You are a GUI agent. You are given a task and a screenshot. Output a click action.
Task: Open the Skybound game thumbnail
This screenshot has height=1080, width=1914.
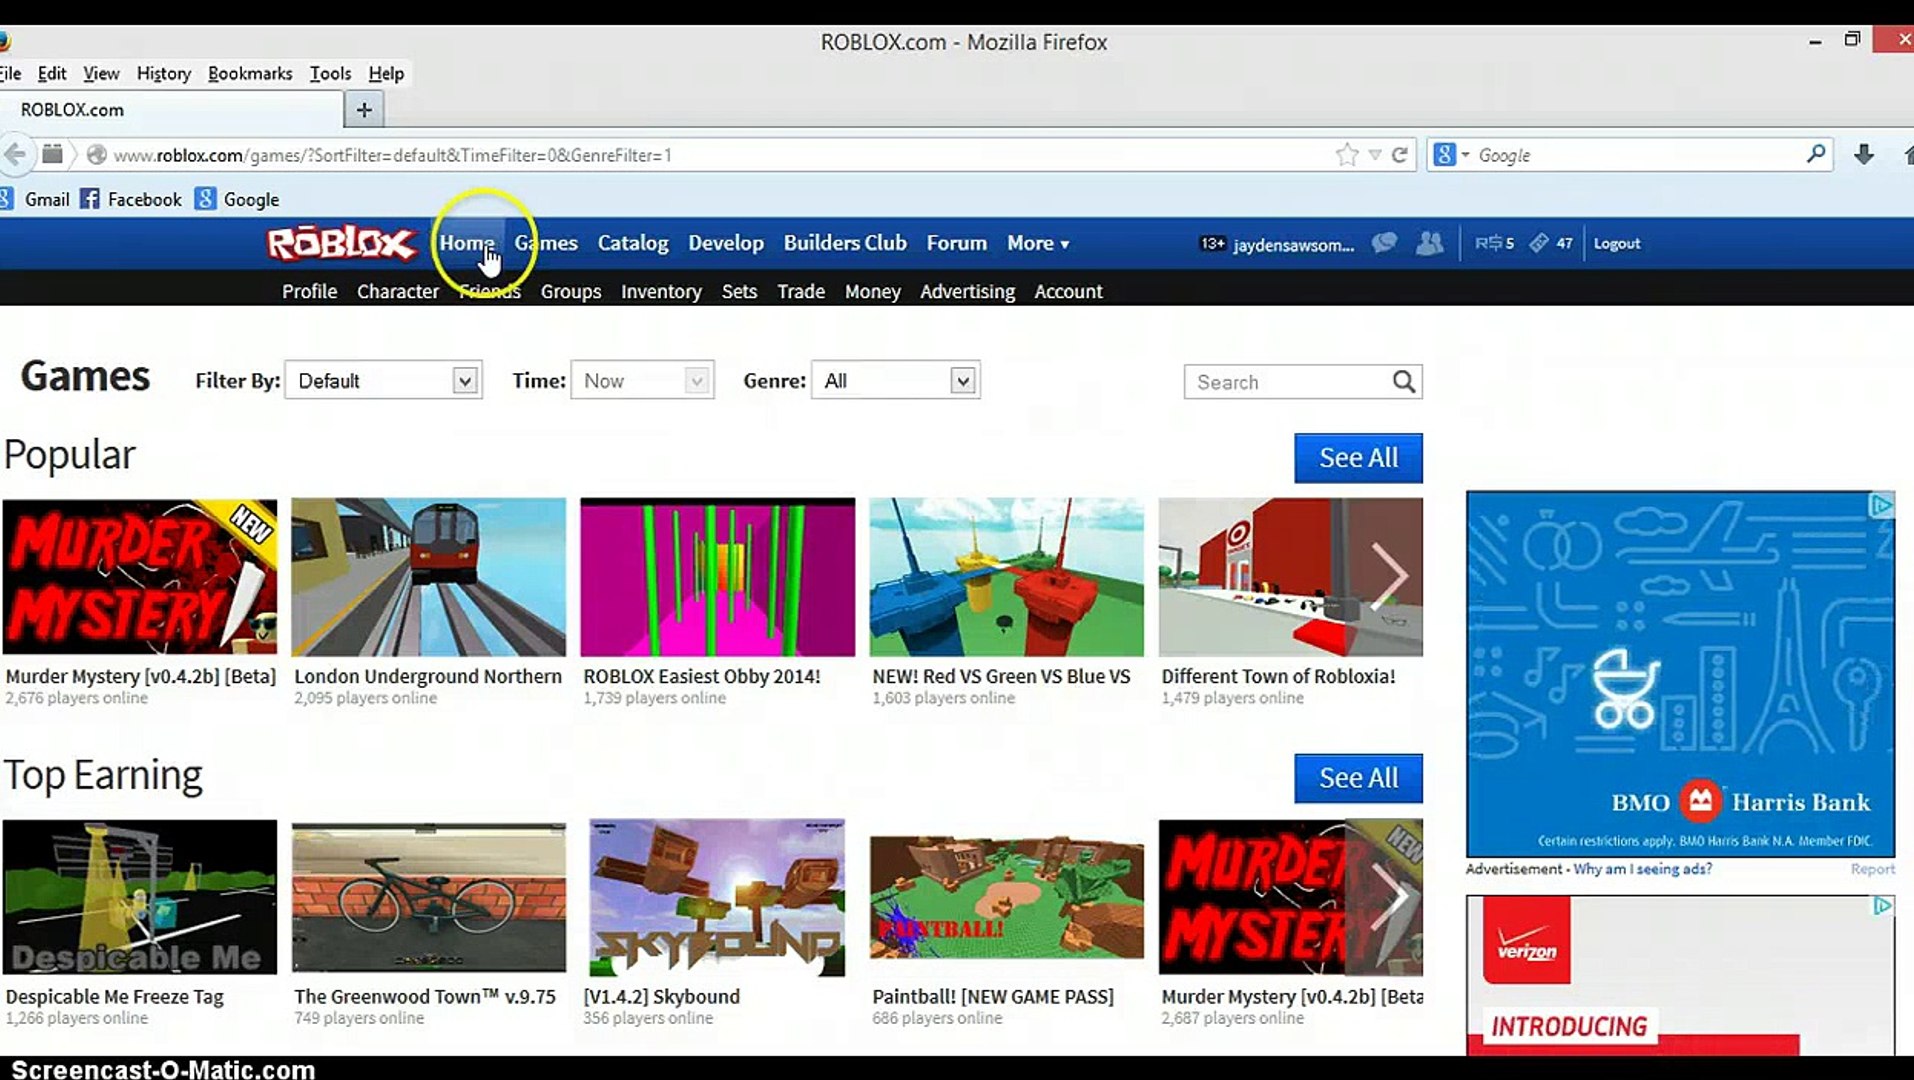coord(717,897)
